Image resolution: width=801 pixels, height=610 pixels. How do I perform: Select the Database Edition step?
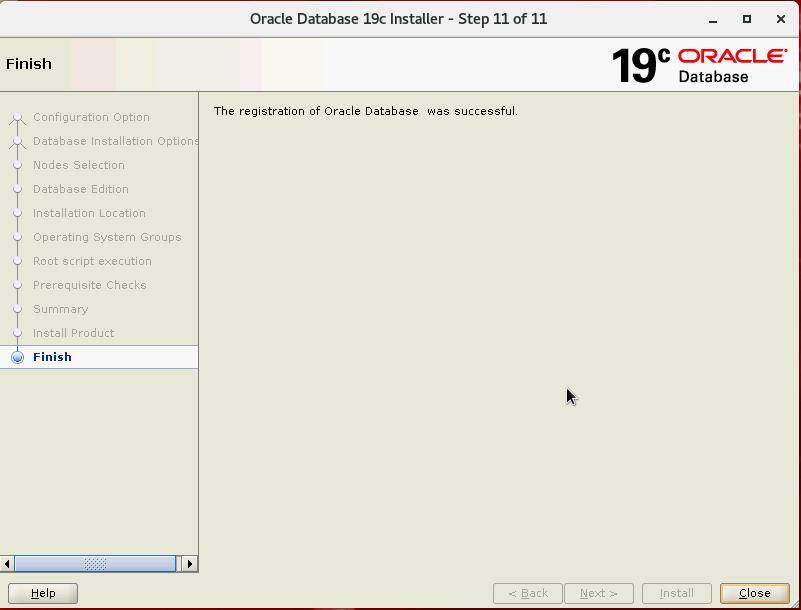[80, 189]
